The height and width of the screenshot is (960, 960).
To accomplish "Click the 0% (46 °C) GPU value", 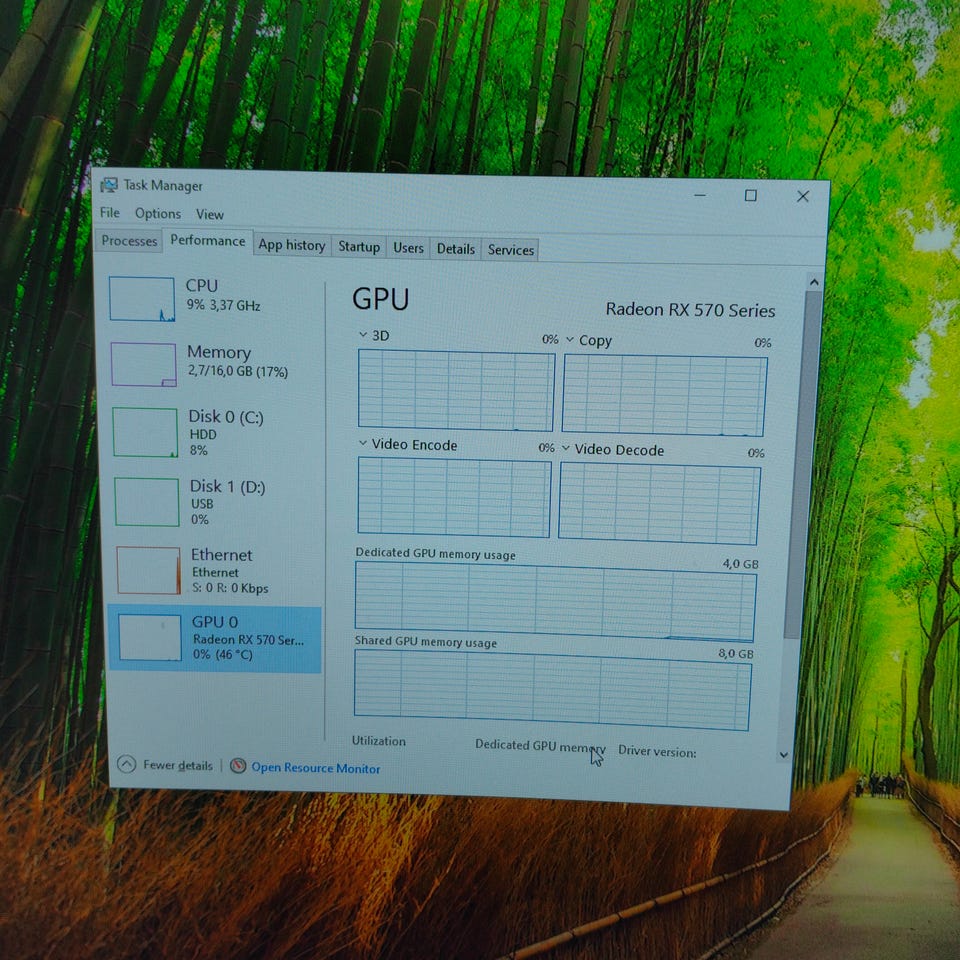I will tap(223, 654).
